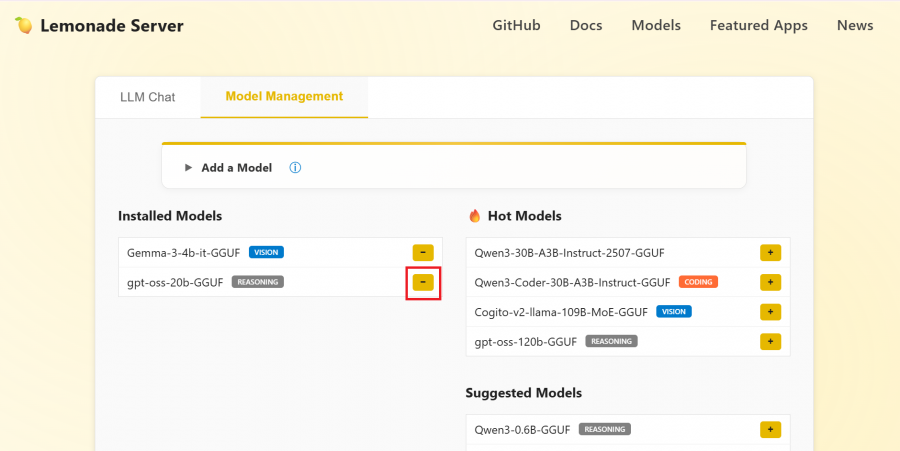Click the Installed Models heading

pyautogui.click(x=170, y=216)
